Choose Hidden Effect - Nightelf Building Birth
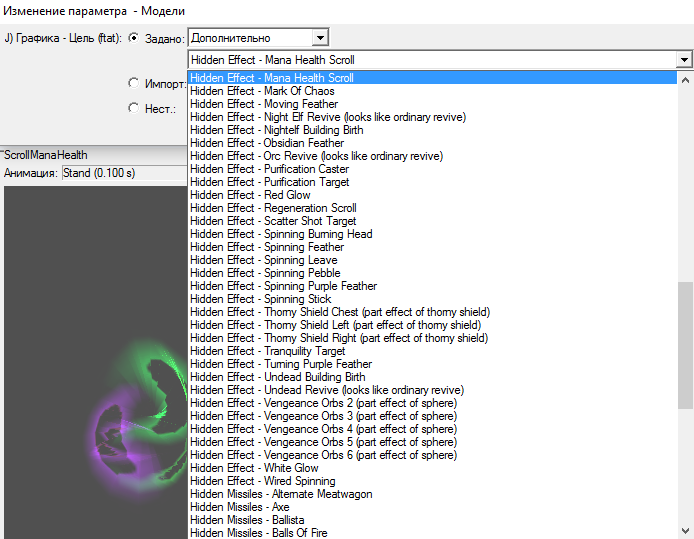This screenshot has height=539, width=694. [432, 130]
